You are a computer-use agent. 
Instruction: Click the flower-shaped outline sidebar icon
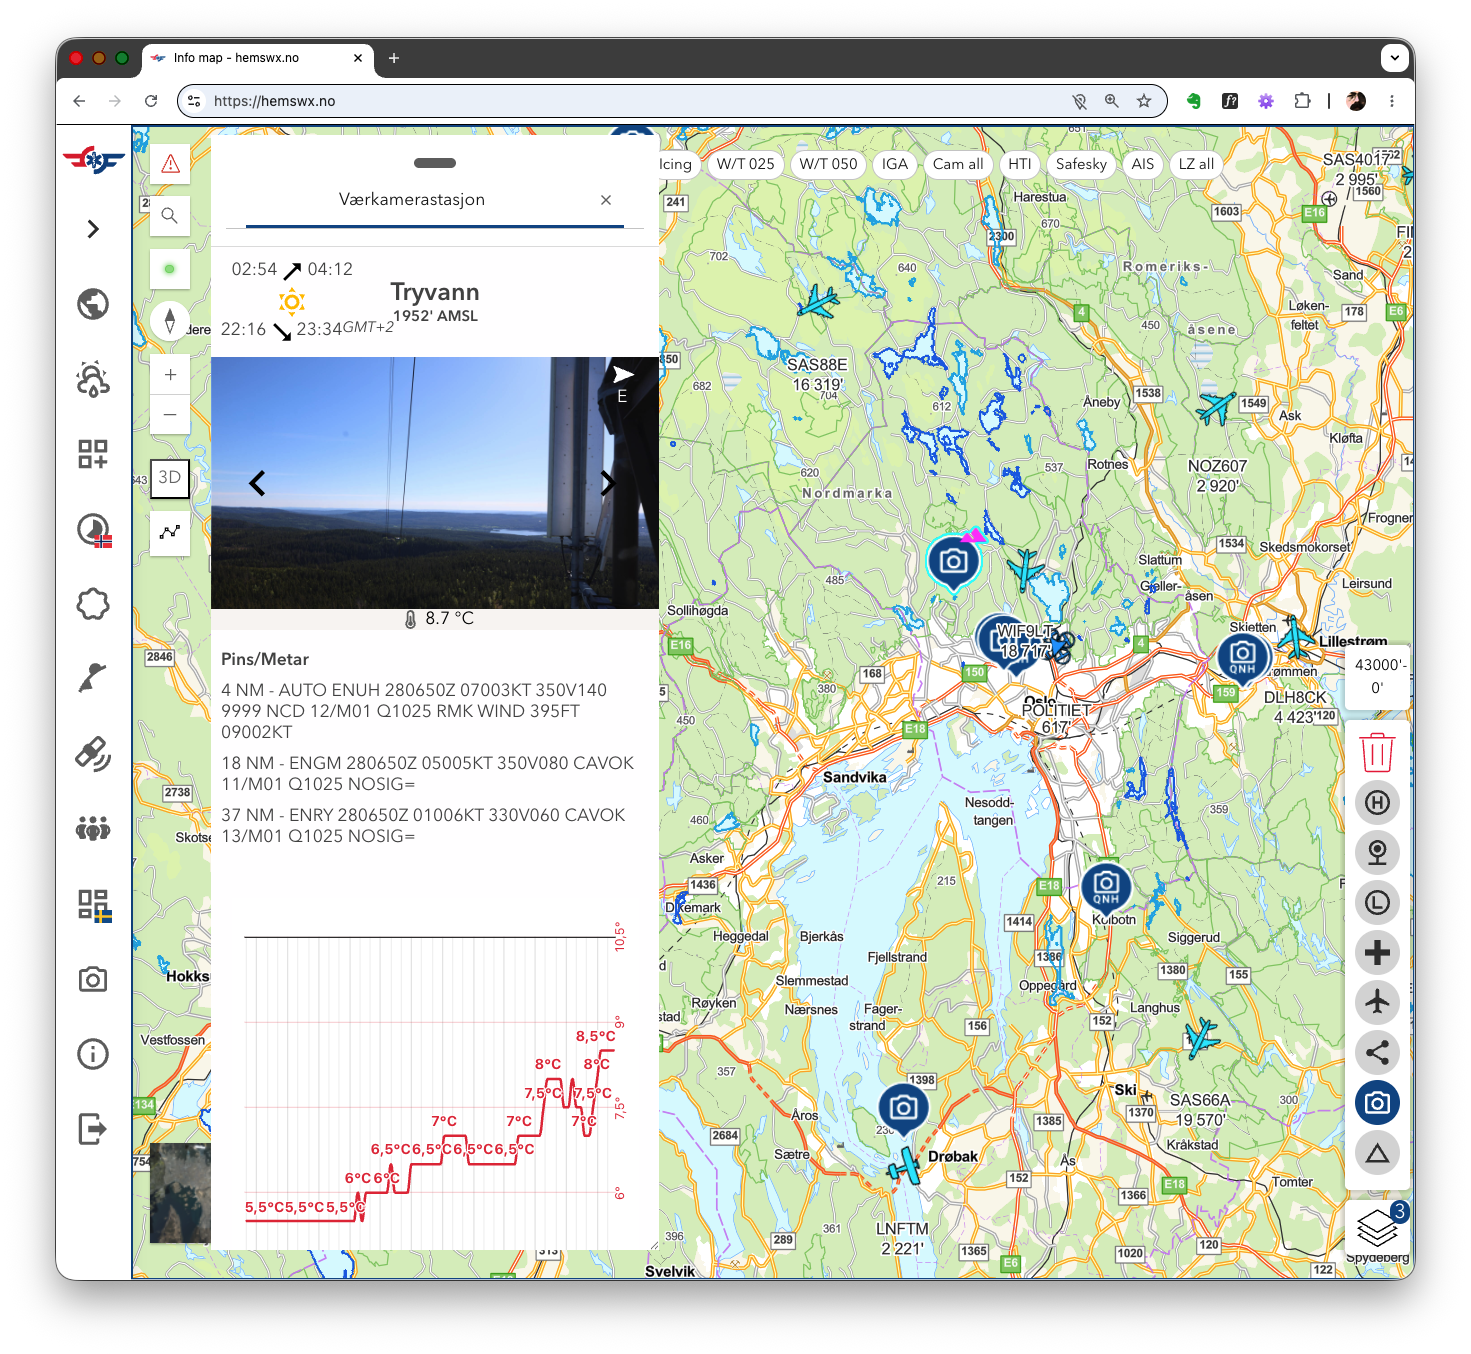point(93,604)
